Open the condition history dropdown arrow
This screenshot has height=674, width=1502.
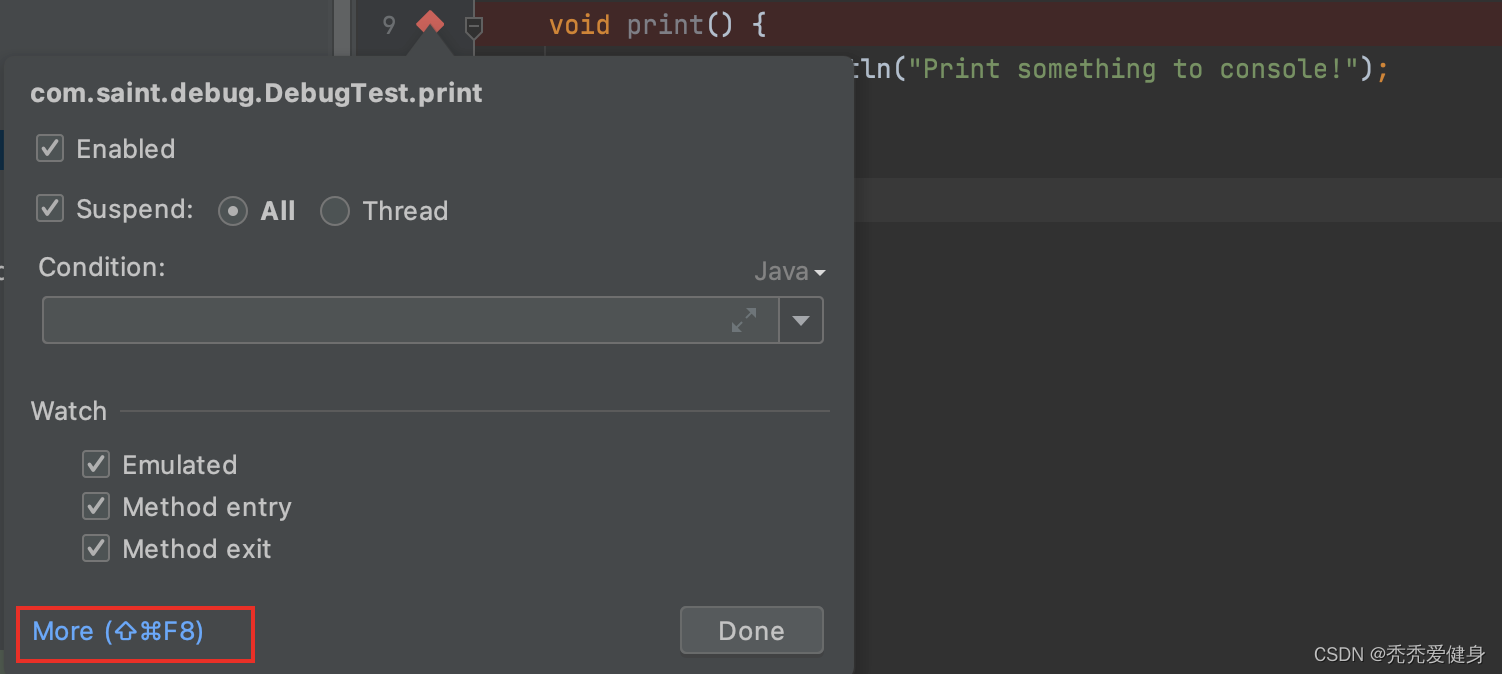[801, 321]
